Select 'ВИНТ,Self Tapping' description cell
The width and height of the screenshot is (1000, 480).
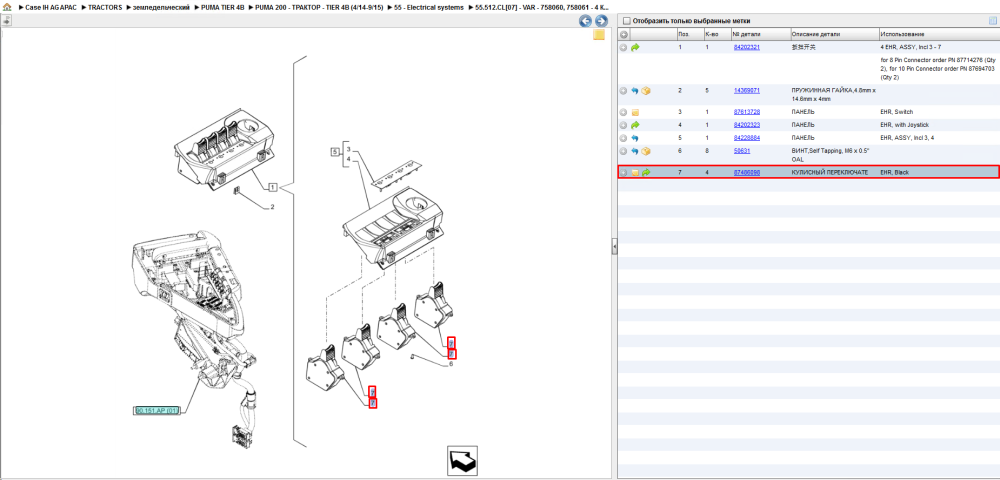coord(830,155)
